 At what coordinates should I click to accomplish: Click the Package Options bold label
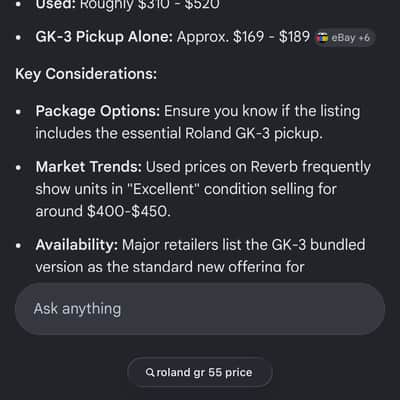98,112
